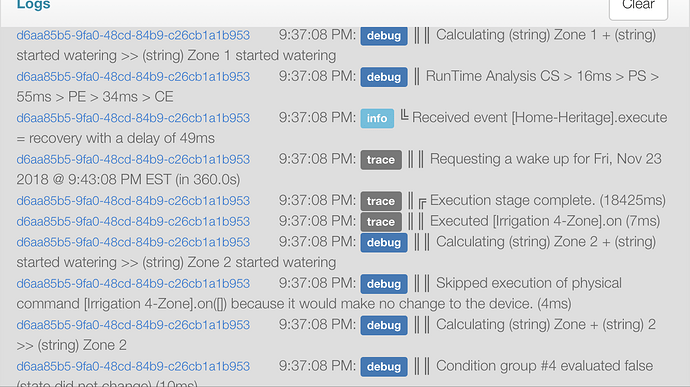Image resolution: width=690 pixels, height=387 pixels.
Task: Click the info badge on Received event
Action: coord(377,118)
